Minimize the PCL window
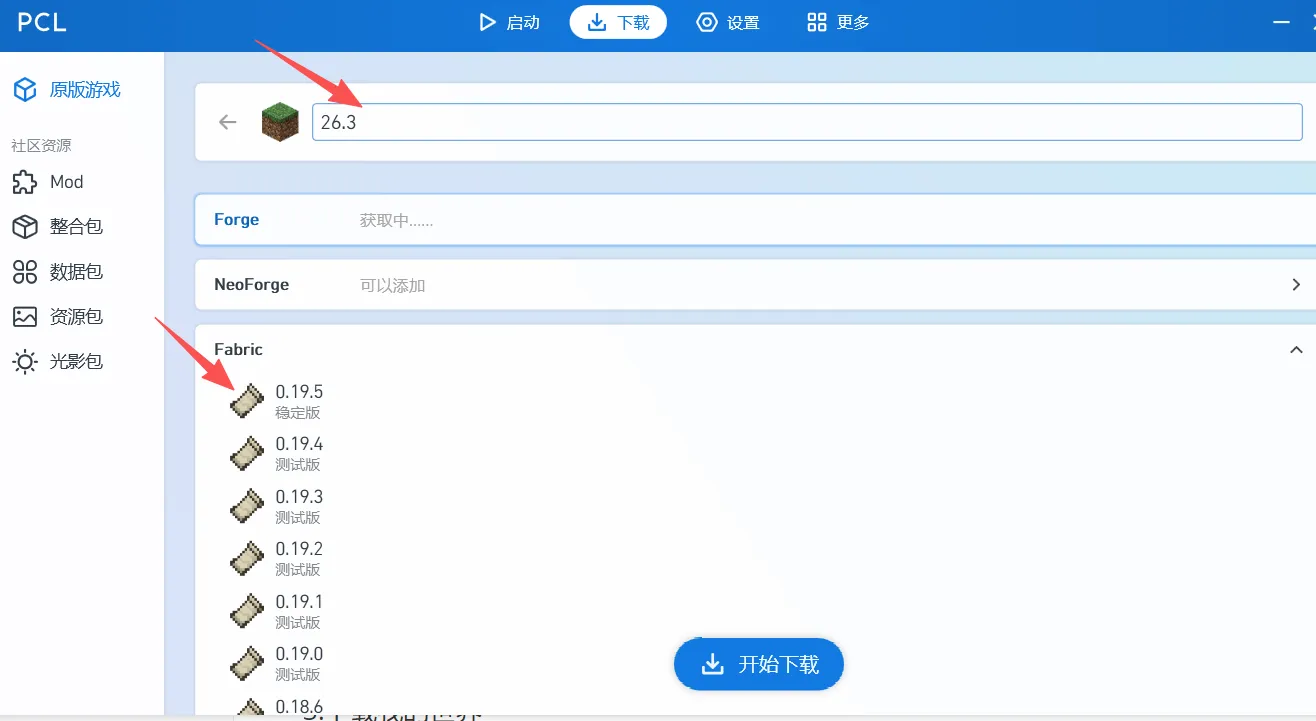1316x721 pixels. click(1281, 22)
